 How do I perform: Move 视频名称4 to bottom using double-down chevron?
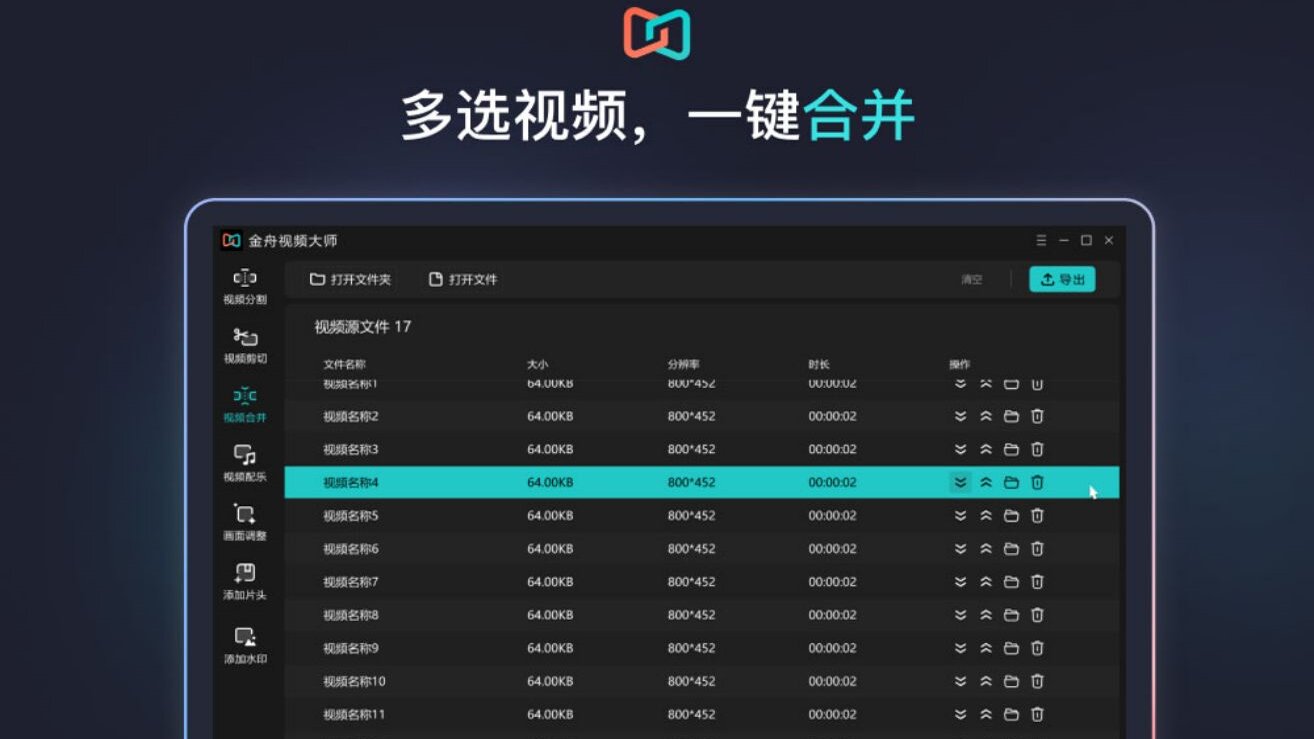(958, 482)
